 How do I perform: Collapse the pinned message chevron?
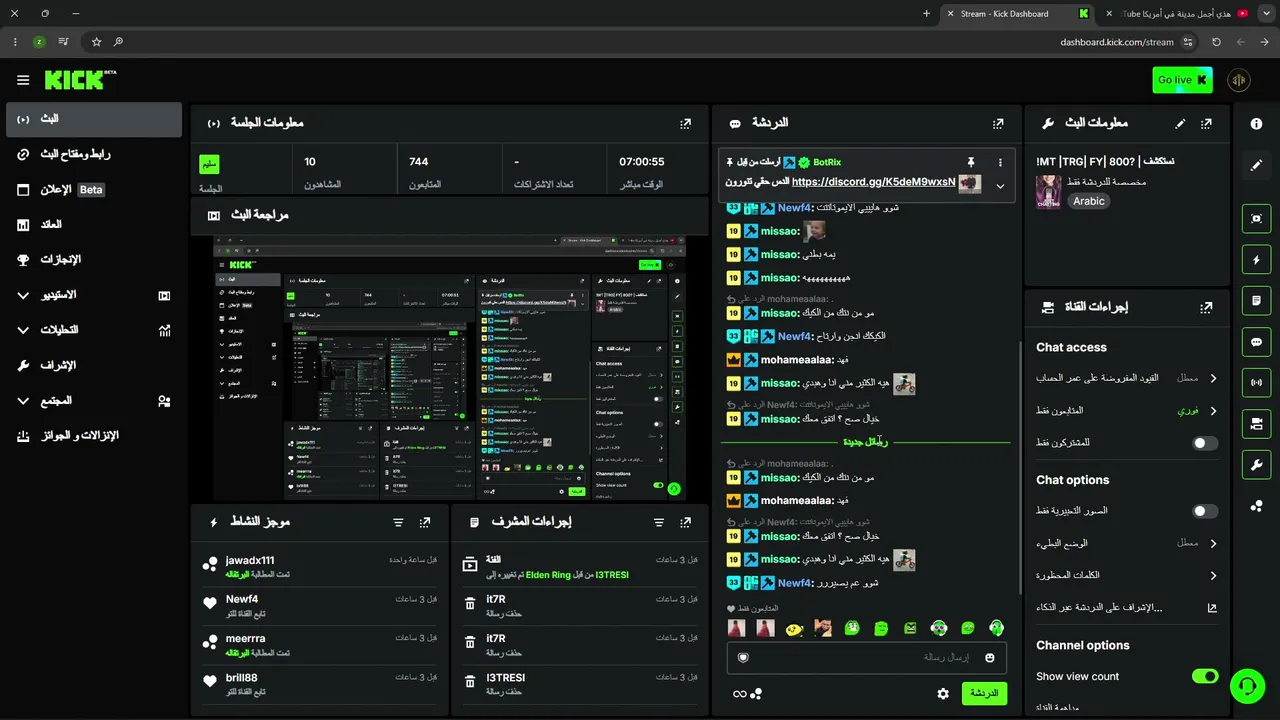click(x=1000, y=186)
